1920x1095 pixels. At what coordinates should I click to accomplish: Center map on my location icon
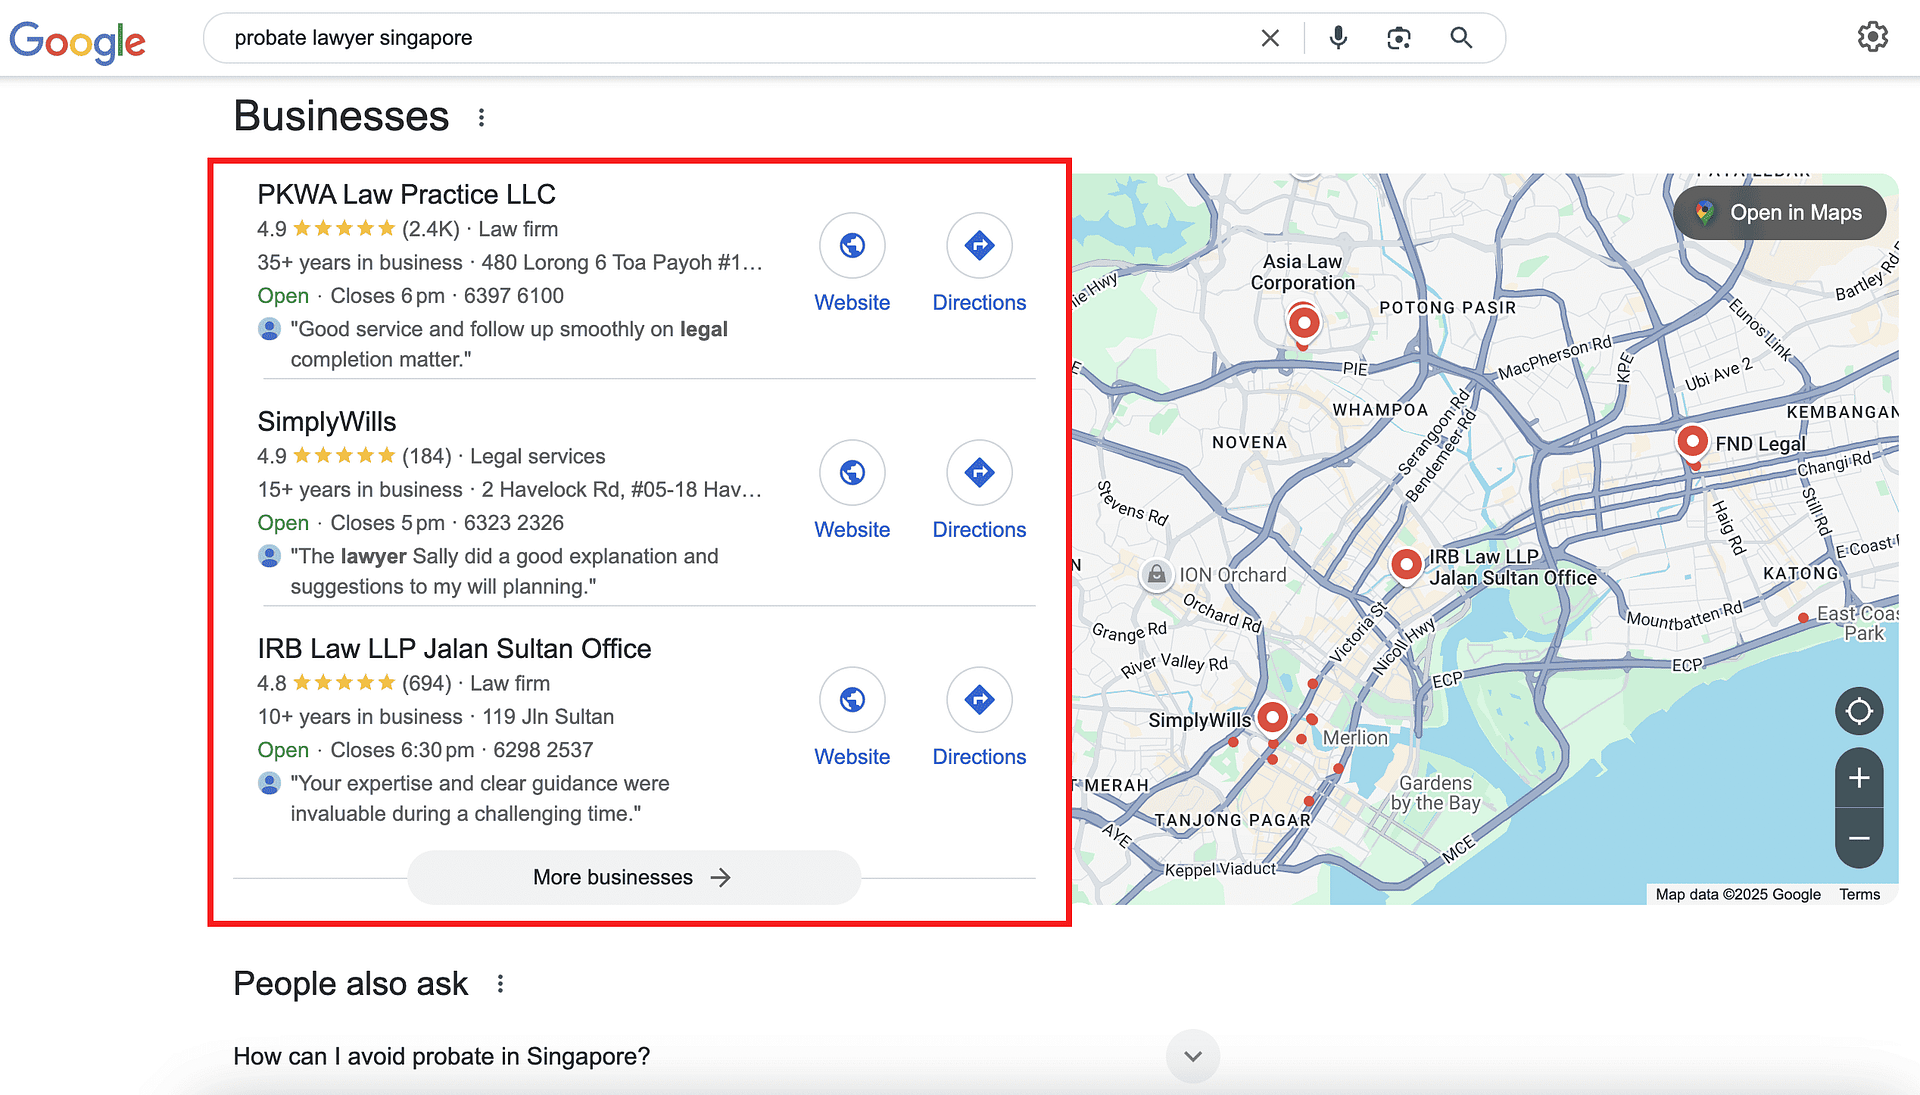click(x=1859, y=711)
